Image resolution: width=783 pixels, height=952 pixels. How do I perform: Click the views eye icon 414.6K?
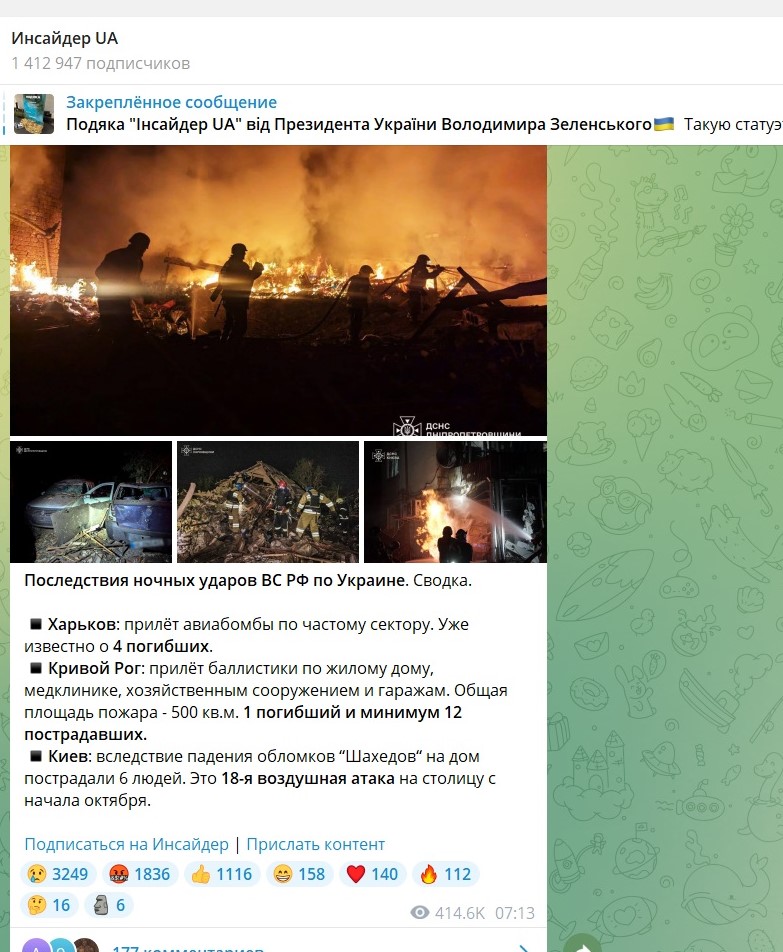point(419,913)
